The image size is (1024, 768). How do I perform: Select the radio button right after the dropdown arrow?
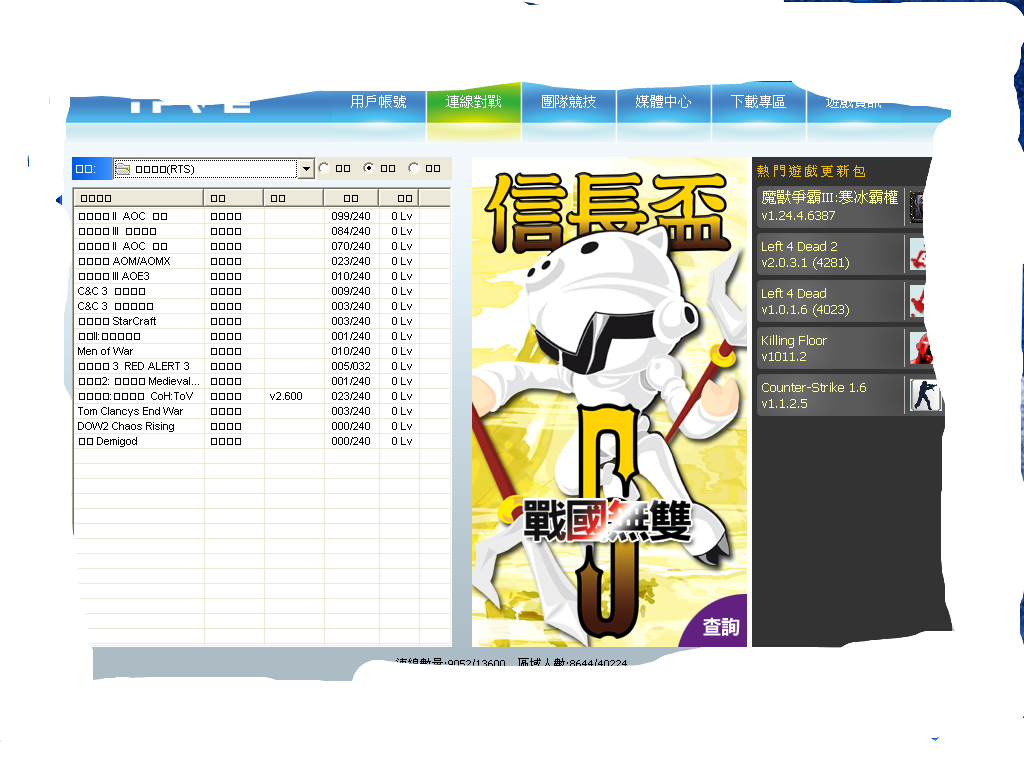click(323, 168)
